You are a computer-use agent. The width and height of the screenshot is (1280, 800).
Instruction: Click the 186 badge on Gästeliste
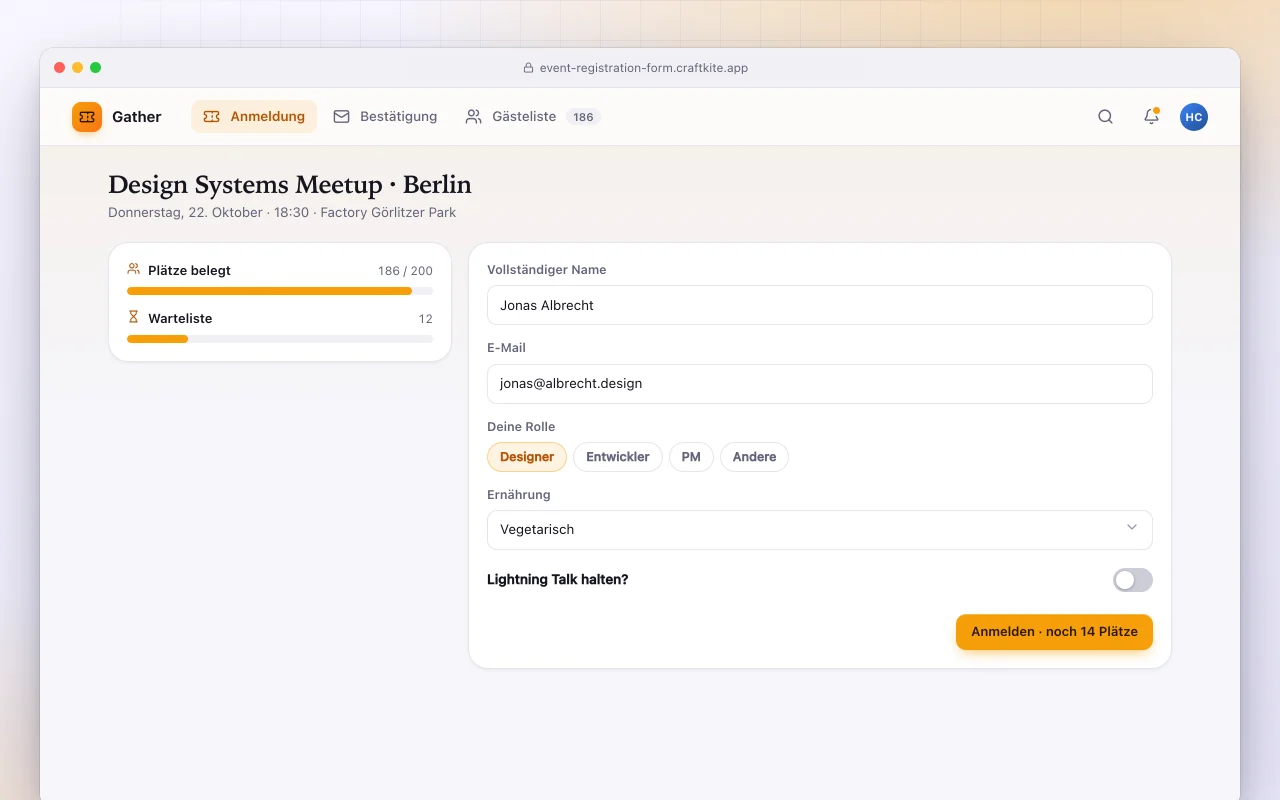583,117
